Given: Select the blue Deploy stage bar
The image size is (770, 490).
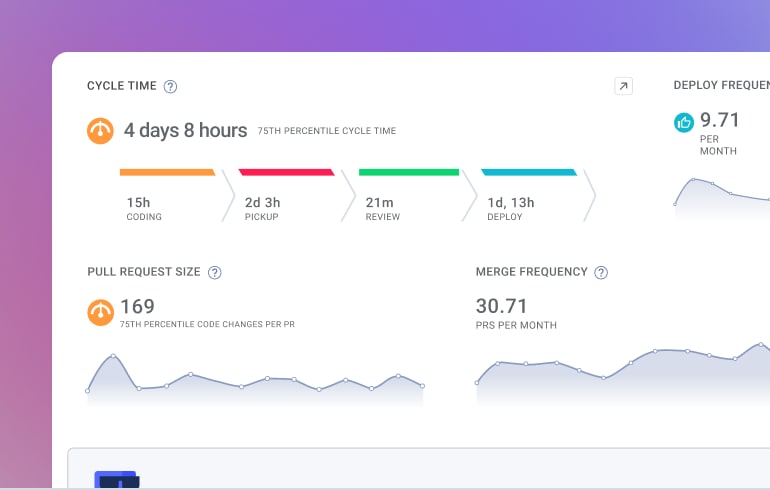Looking at the screenshot, I should 529,172.
